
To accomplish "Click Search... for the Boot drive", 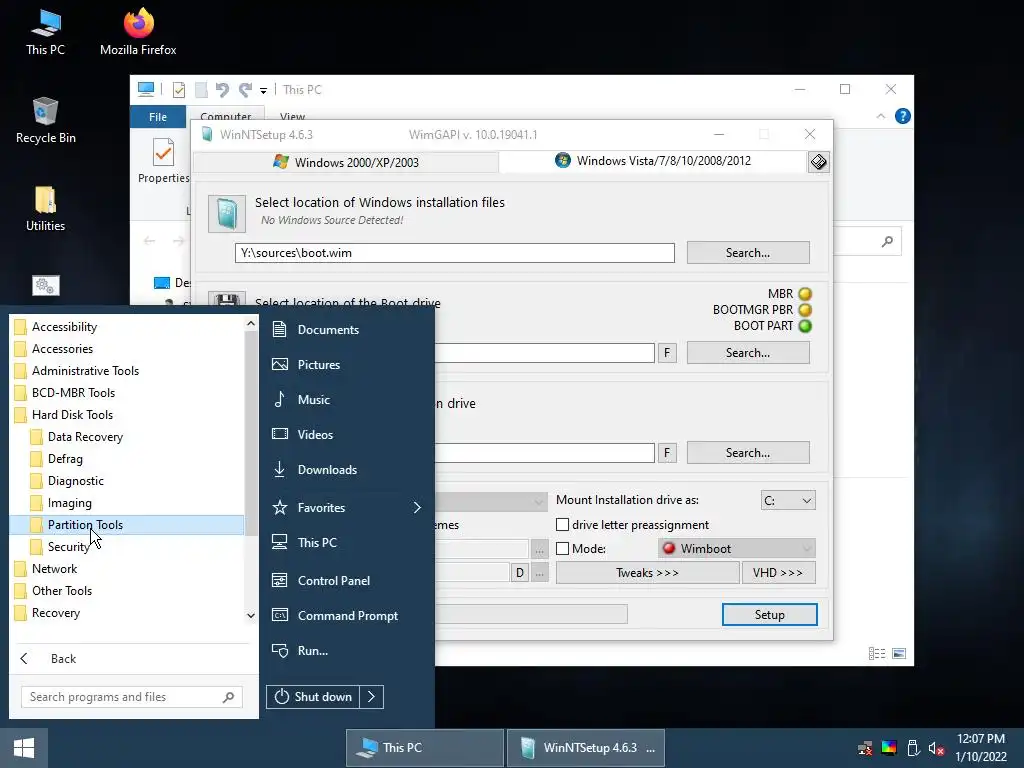I will pos(748,353).
